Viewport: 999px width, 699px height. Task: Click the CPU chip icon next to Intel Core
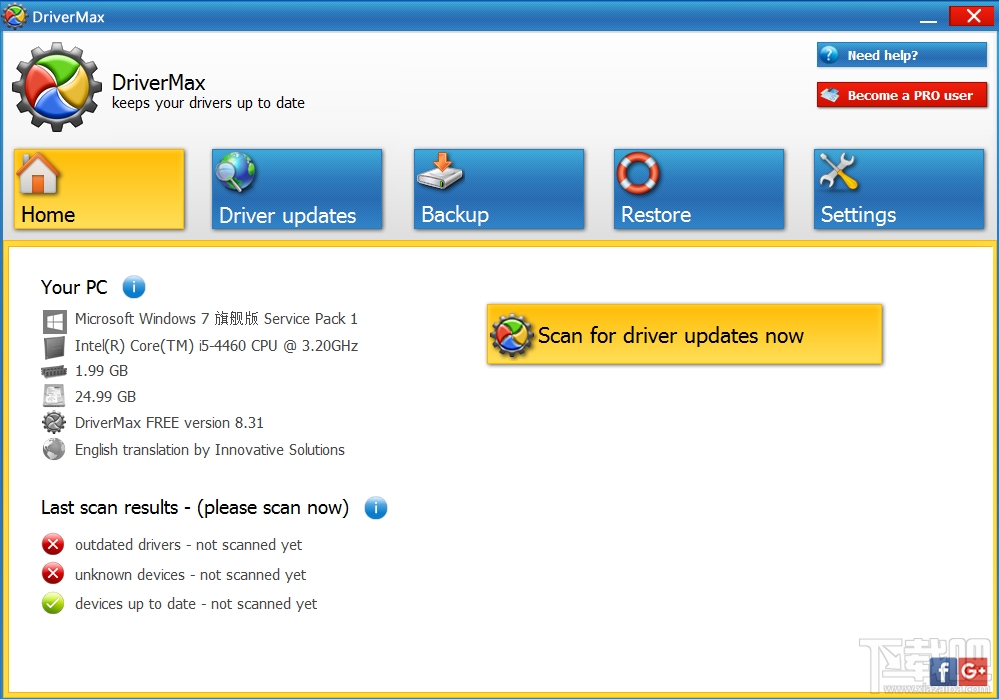54,347
